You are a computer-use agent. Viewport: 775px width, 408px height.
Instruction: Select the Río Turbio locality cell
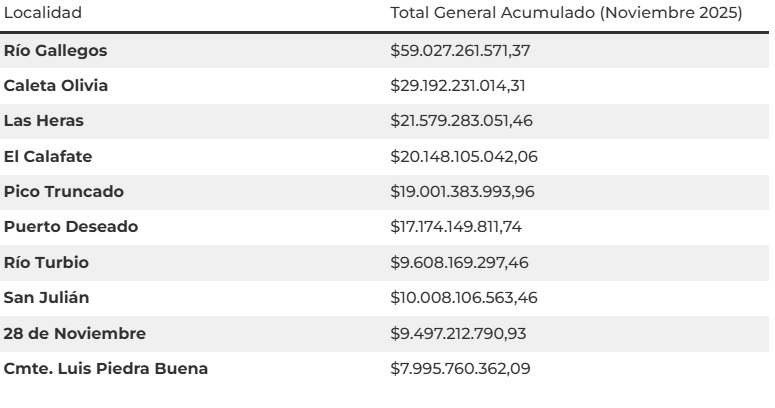coord(45,263)
